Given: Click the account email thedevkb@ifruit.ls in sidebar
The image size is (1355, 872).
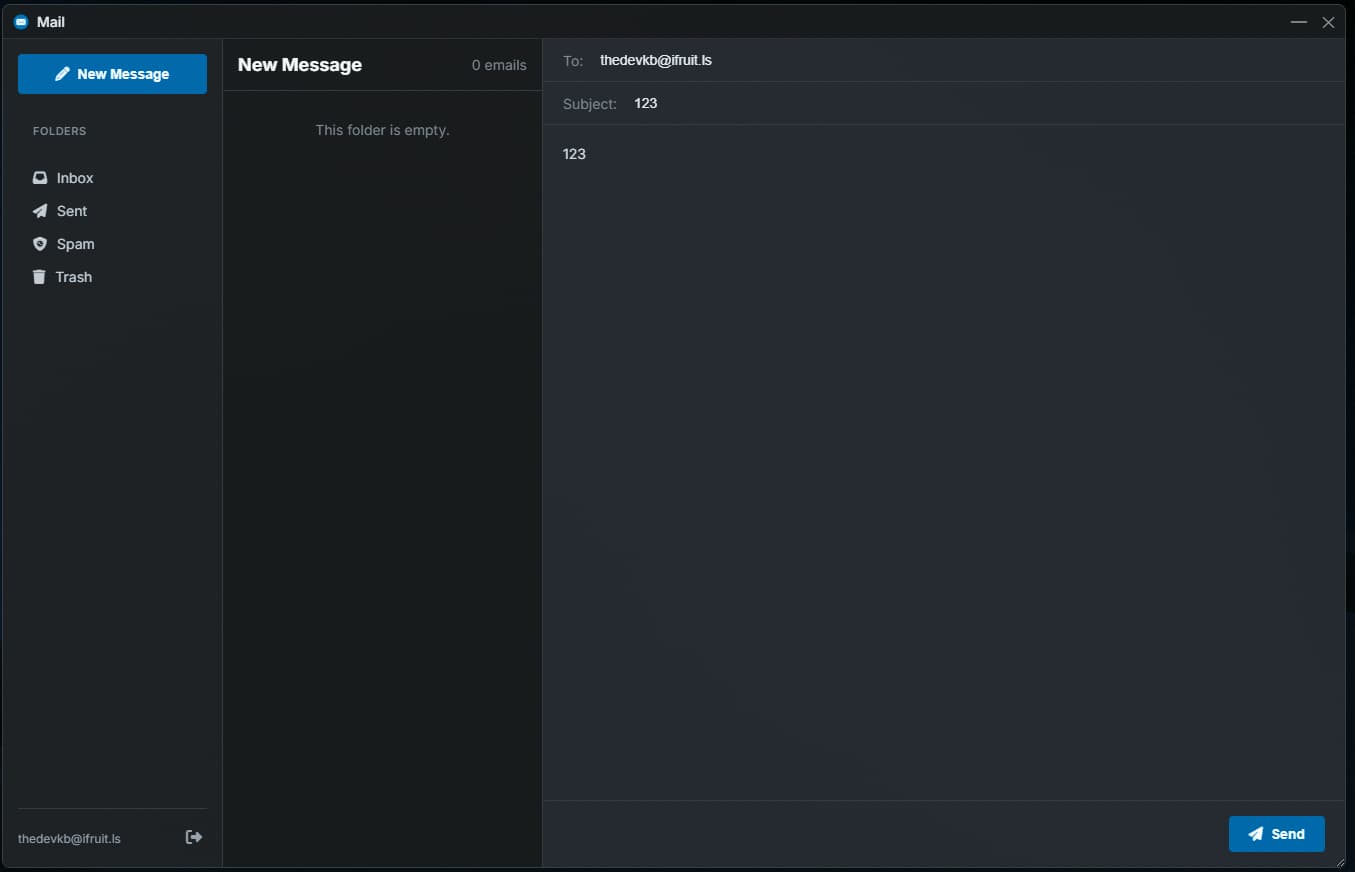Looking at the screenshot, I should tap(69, 839).
